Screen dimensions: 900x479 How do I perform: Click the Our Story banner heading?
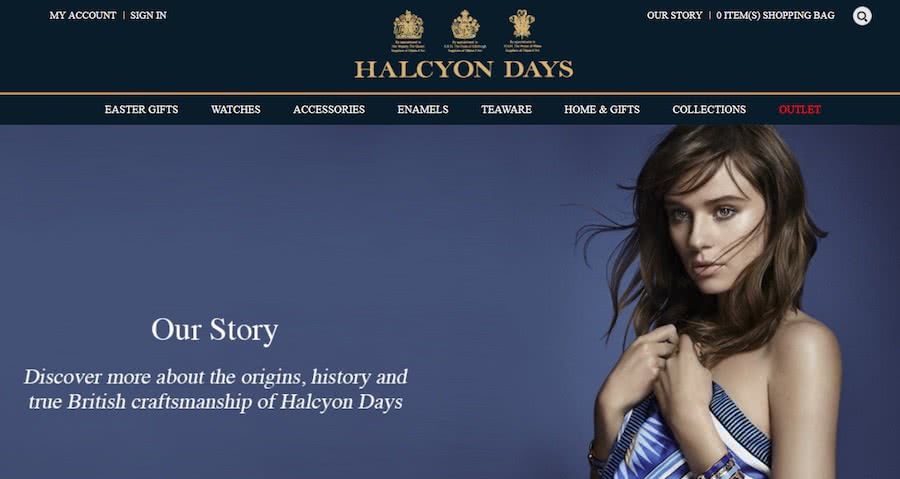pyautogui.click(x=215, y=330)
